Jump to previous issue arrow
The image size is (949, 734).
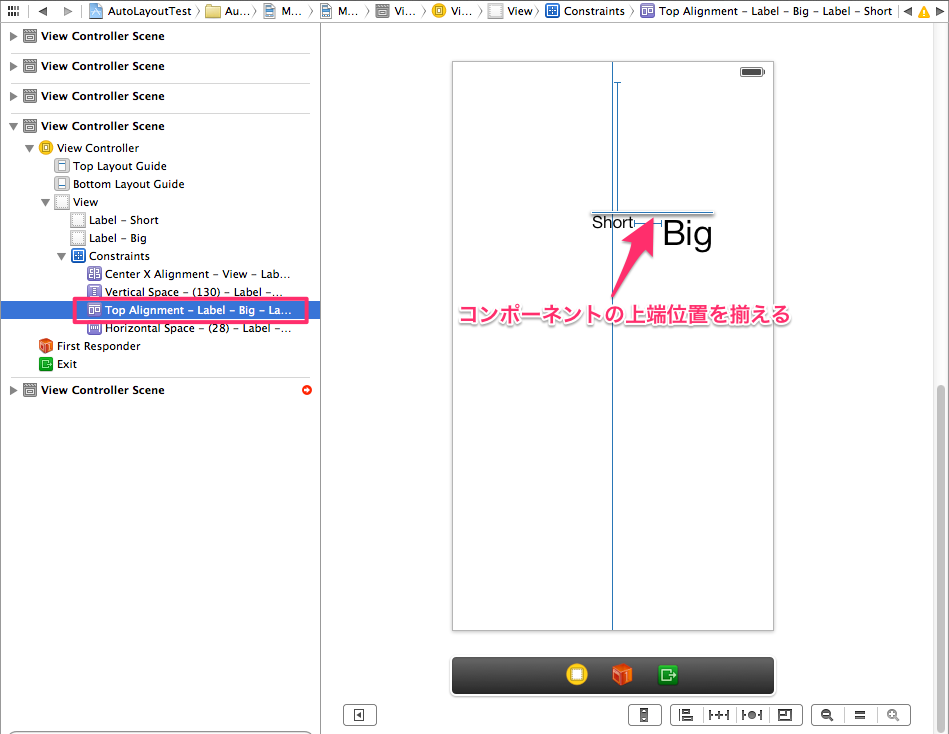point(907,11)
